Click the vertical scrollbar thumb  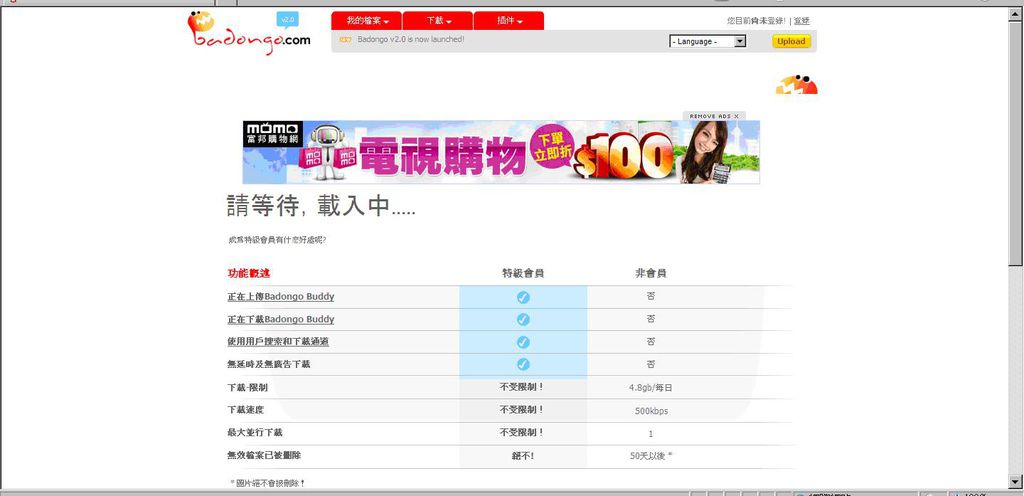pyautogui.click(x=1015, y=142)
